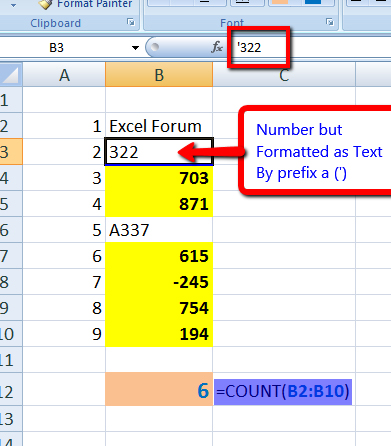Click the orange fill color button
391x446 pixels.
(280, 2)
